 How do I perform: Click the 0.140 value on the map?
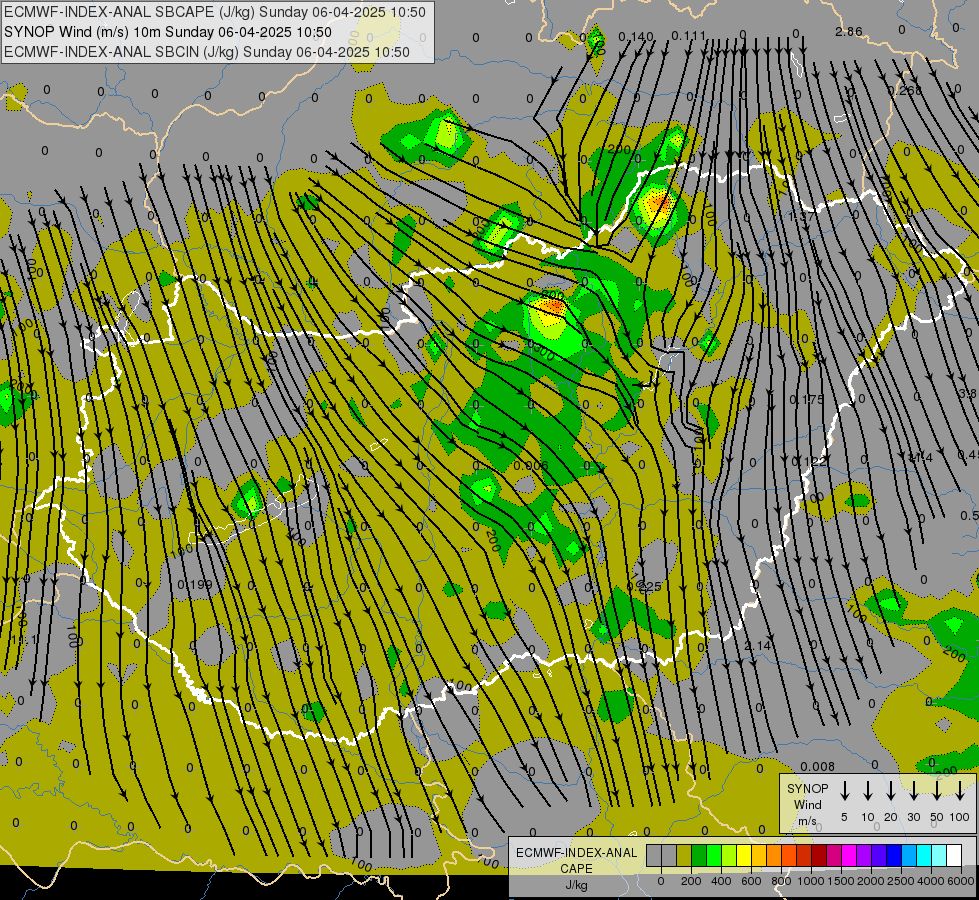pos(636,37)
